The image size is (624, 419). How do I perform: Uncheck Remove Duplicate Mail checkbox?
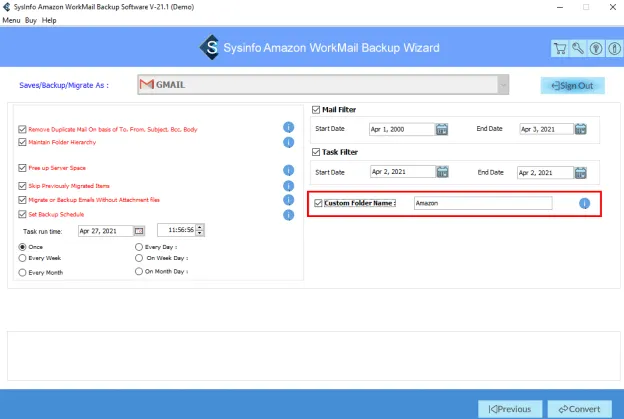coord(23,130)
